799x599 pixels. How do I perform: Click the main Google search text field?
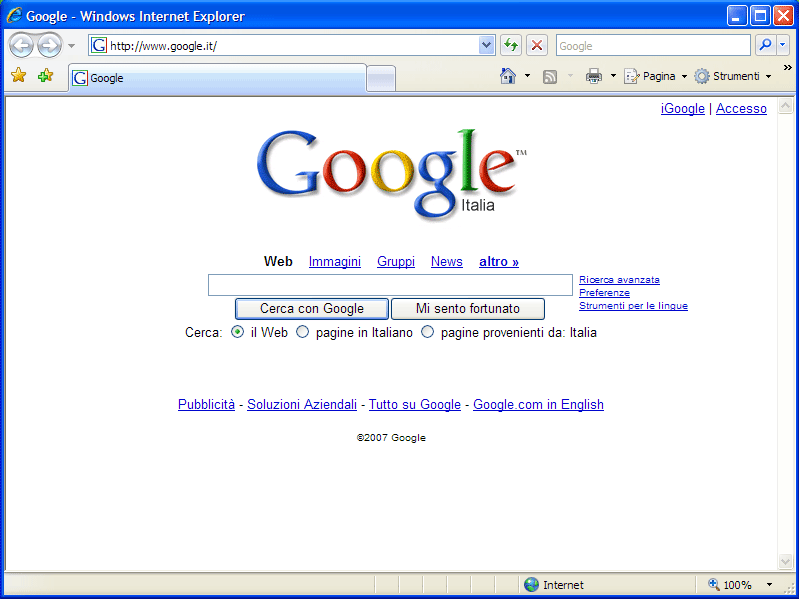(390, 285)
